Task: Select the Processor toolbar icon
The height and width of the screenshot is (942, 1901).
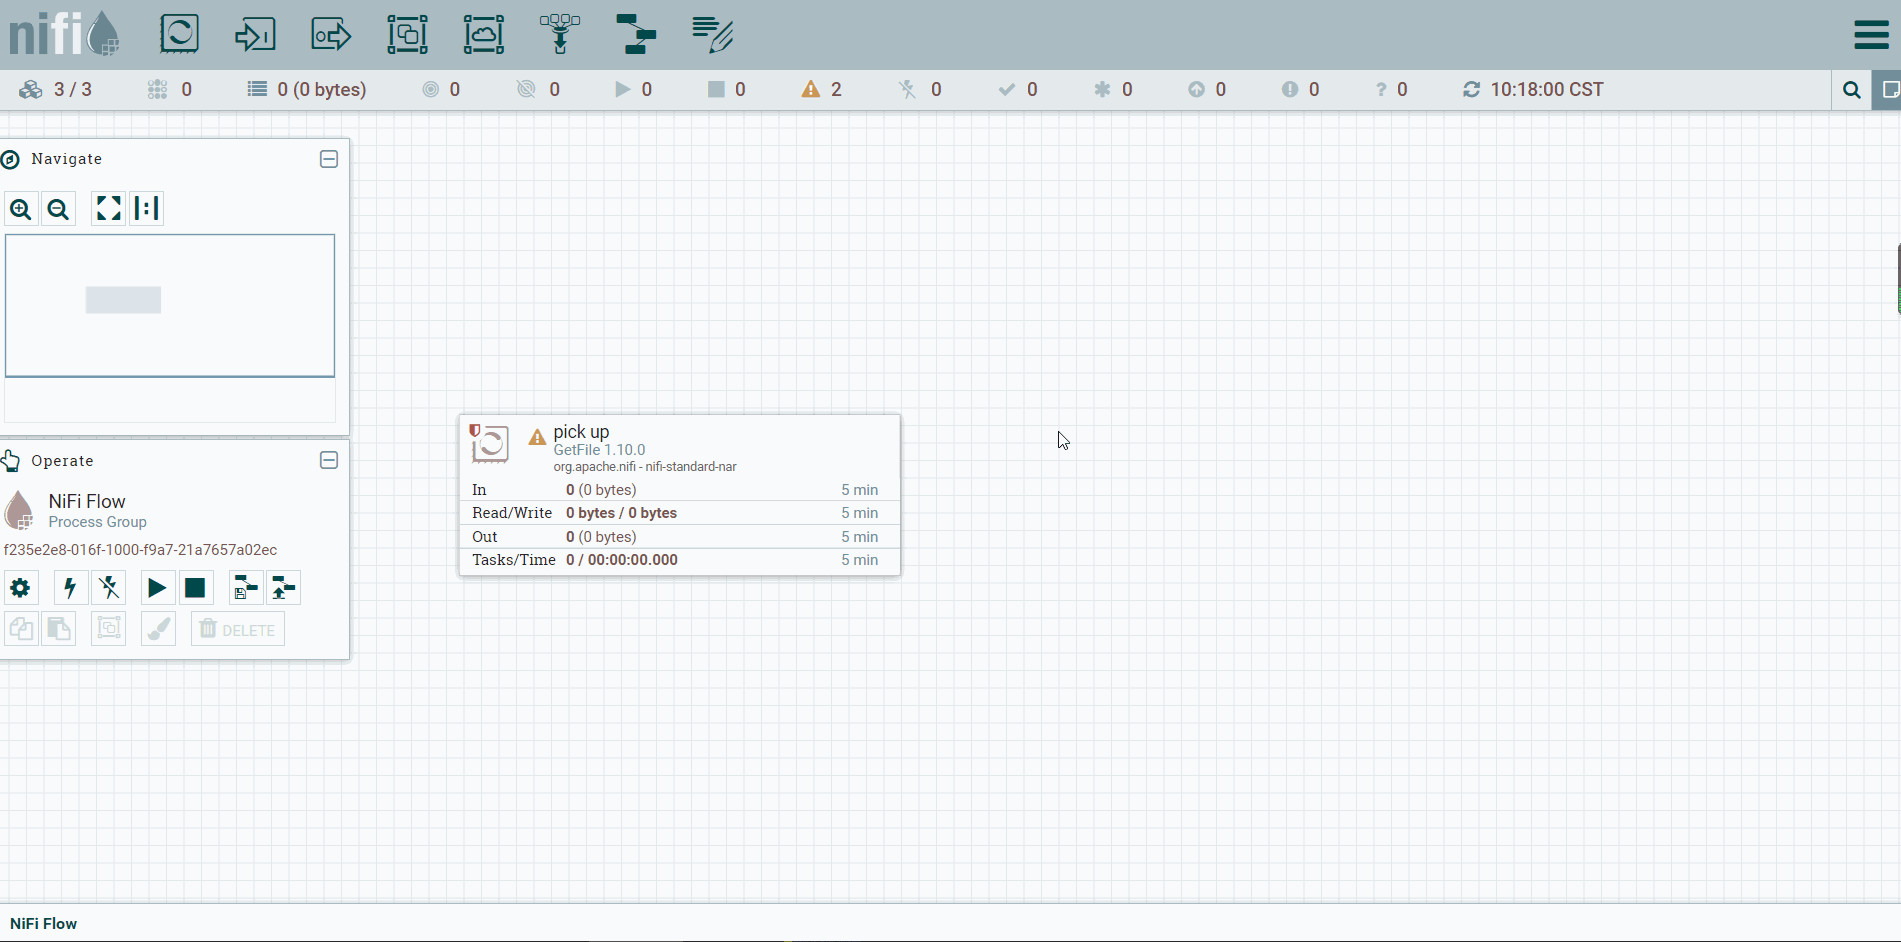Action: pyautogui.click(x=180, y=34)
